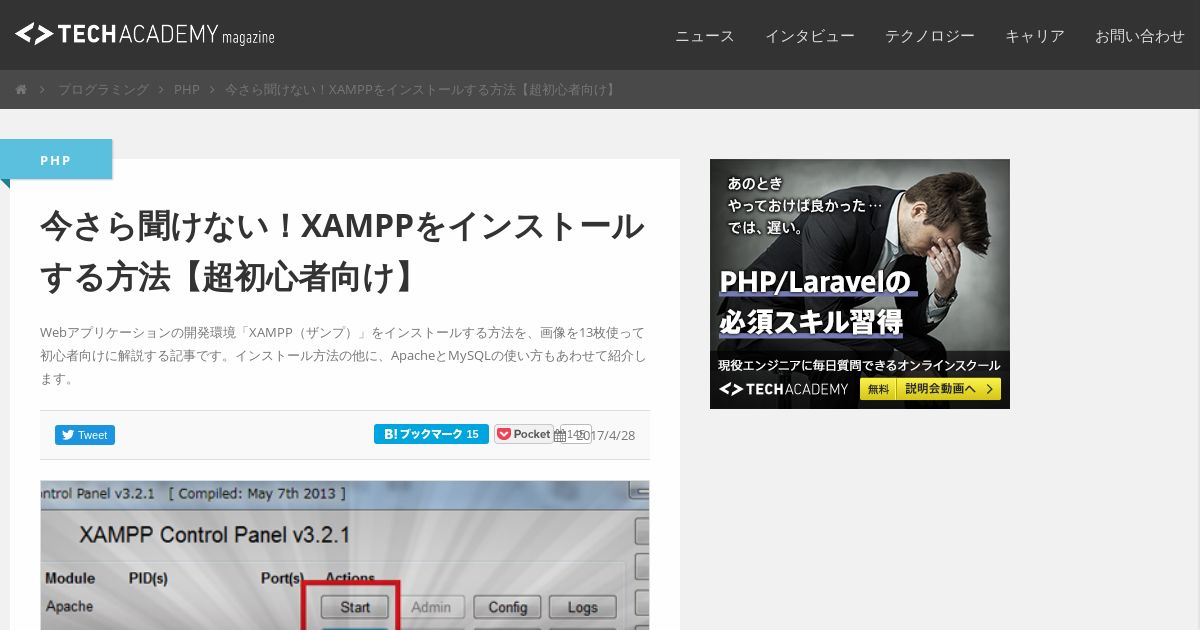Follow the PHP breadcrumb link
The height and width of the screenshot is (630, 1200).
pyautogui.click(x=187, y=90)
